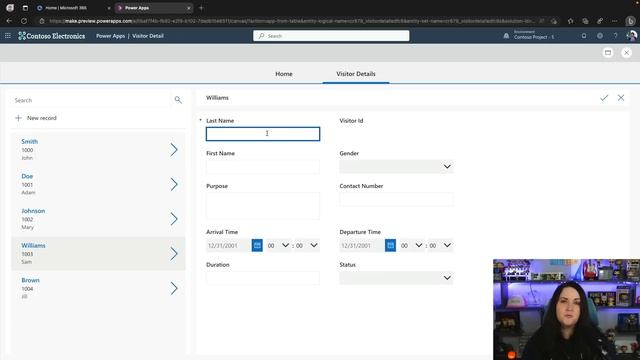The width and height of the screenshot is (640, 360).
Task: Click the visitor list Search field
Action: pos(92,100)
